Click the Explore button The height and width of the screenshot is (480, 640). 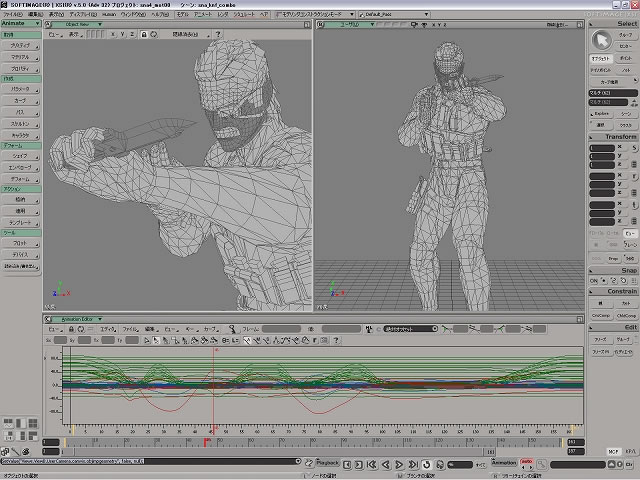coord(601,113)
